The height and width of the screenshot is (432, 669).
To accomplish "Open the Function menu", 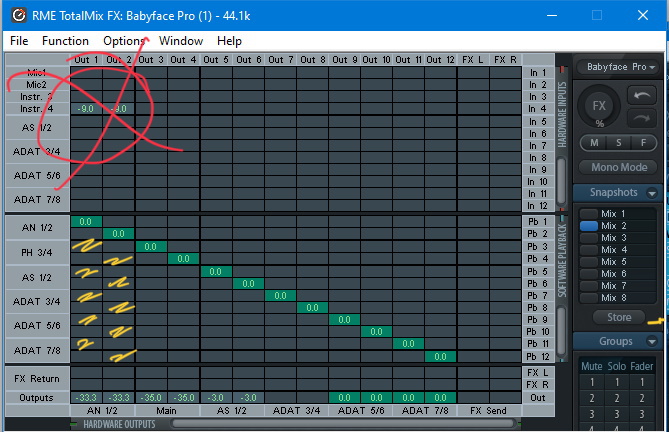I will (x=65, y=41).
